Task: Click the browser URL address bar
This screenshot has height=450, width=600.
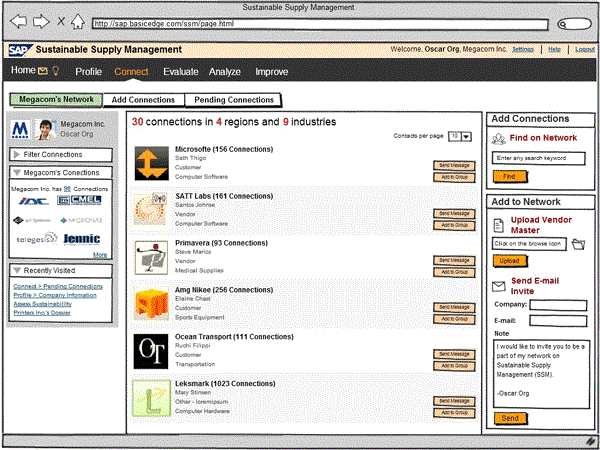Action: pyautogui.click(x=320, y=24)
